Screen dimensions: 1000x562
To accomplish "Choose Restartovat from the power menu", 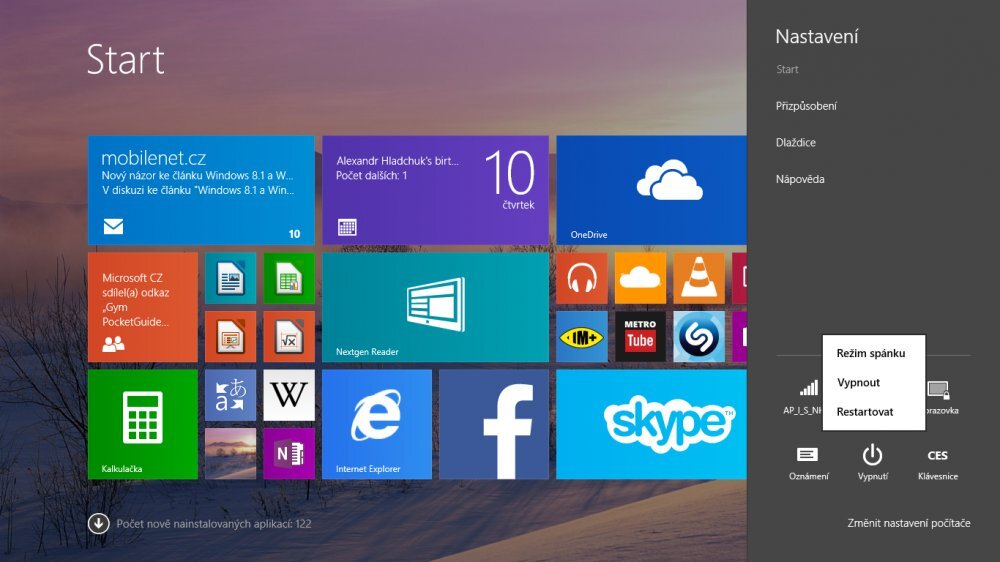I will click(x=865, y=412).
